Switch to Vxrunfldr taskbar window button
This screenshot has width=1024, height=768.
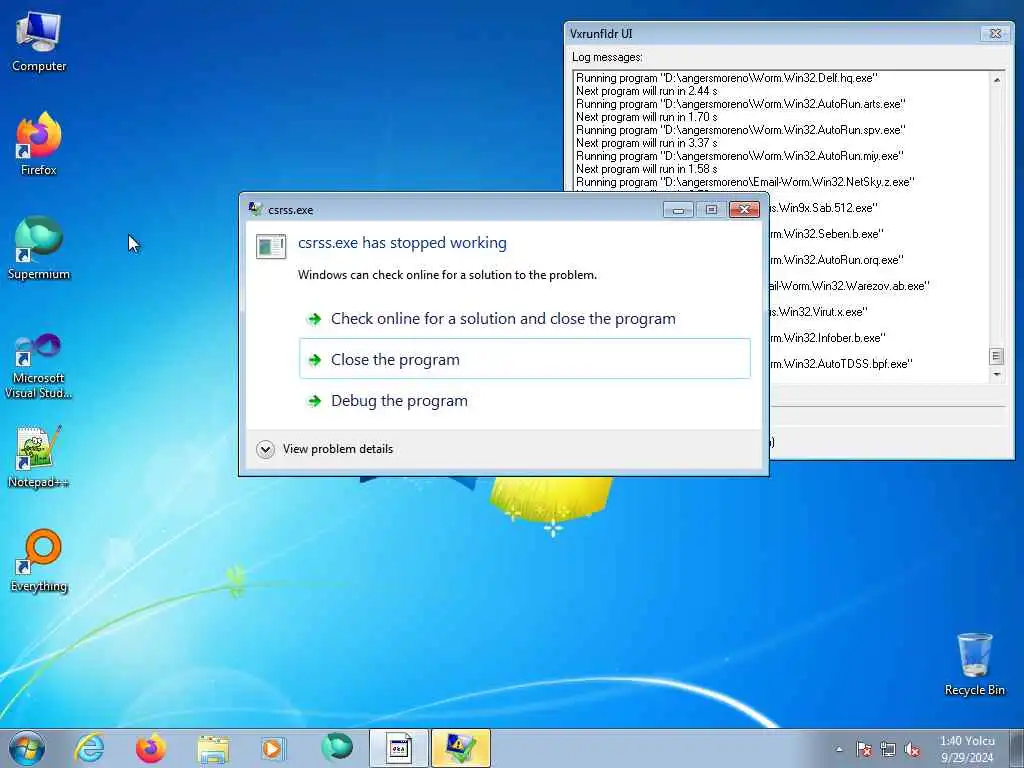tap(398, 748)
